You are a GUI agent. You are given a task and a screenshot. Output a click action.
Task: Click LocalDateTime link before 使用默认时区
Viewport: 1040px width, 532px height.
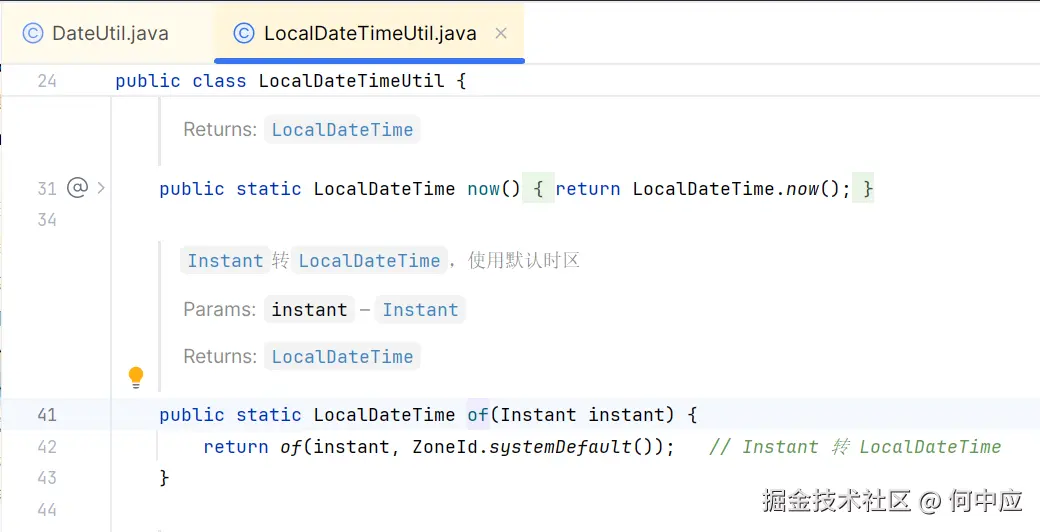369,261
